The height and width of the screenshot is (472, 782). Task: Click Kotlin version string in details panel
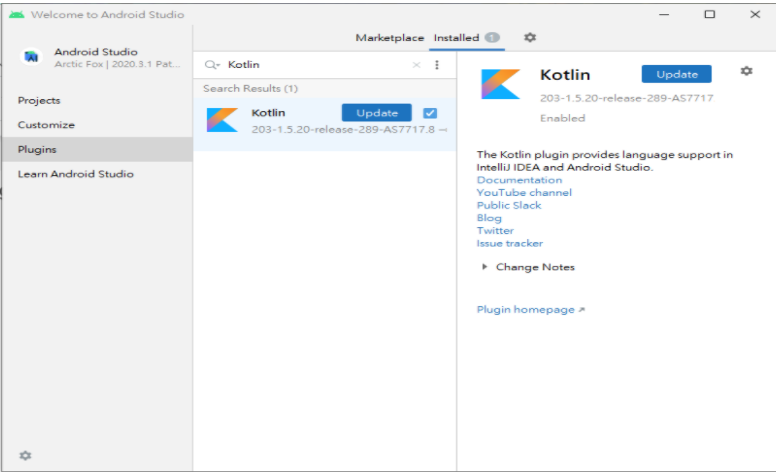(x=627, y=98)
